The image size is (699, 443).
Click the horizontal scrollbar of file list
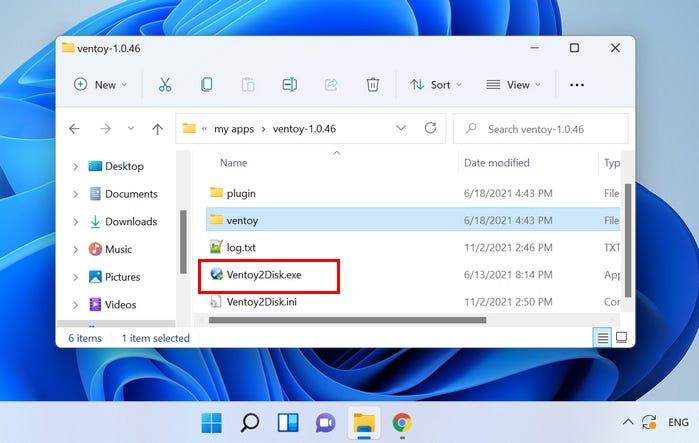coord(347,320)
